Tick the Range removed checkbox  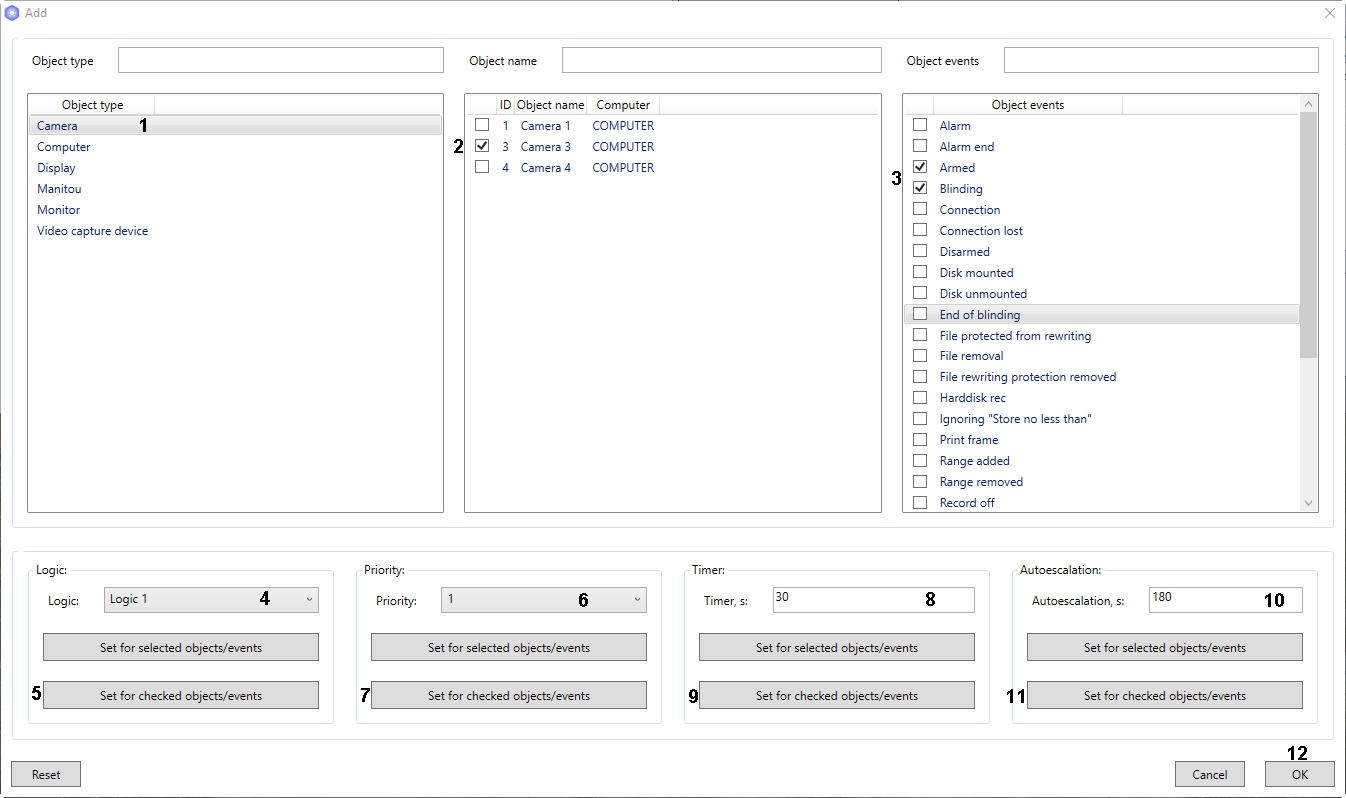[x=920, y=481]
